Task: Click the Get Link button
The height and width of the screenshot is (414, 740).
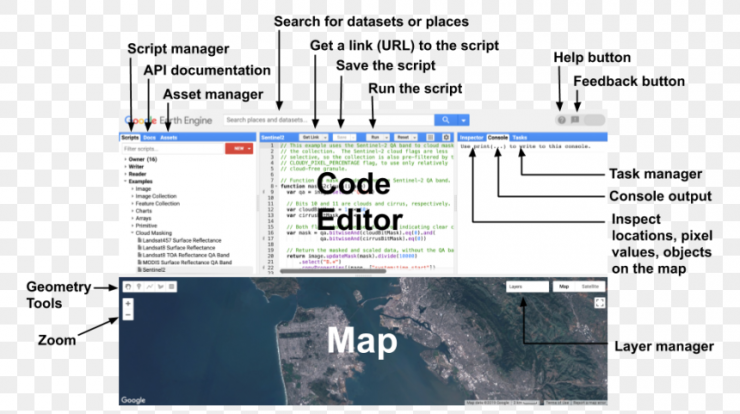Action: tap(313, 137)
